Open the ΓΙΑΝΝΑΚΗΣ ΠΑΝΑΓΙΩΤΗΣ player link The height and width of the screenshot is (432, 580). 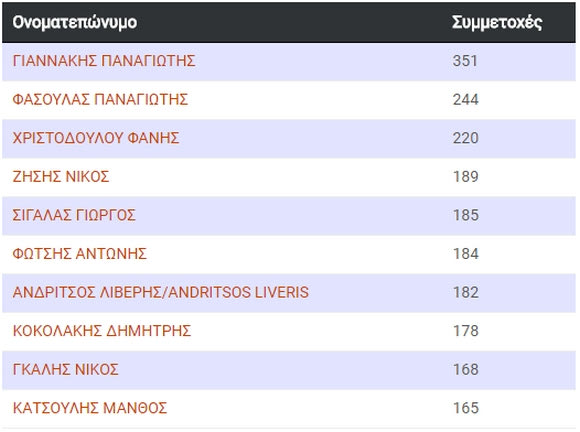coord(104,61)
